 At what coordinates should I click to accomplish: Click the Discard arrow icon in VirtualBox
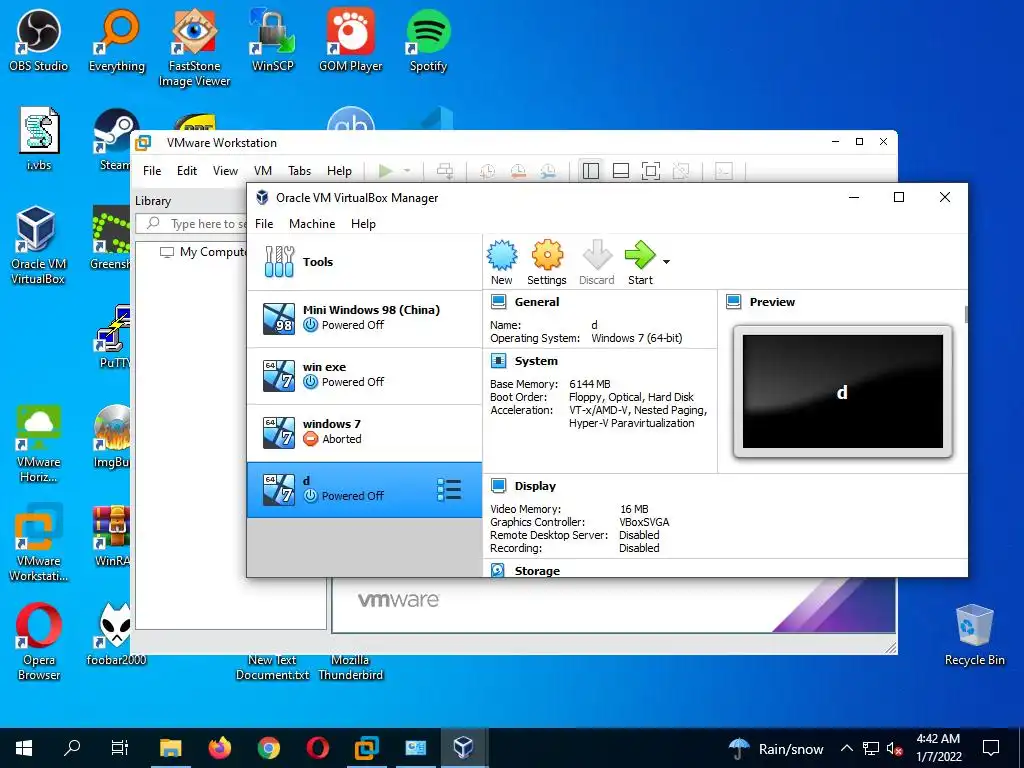coord(597,263)
